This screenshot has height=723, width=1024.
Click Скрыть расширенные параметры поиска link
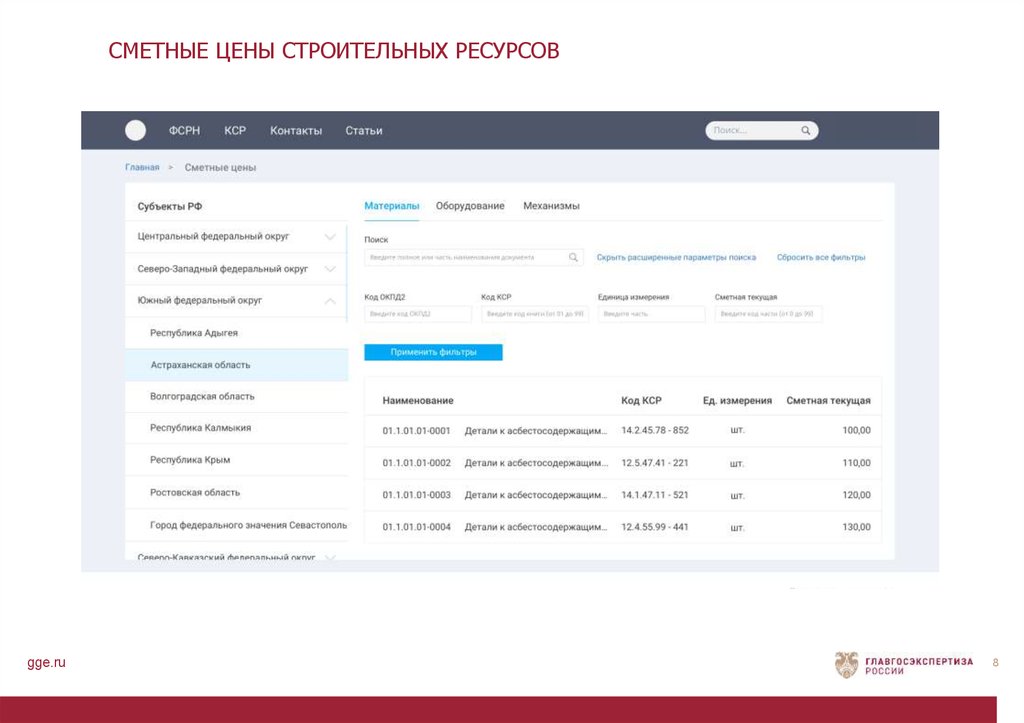[x=676, y=258]
